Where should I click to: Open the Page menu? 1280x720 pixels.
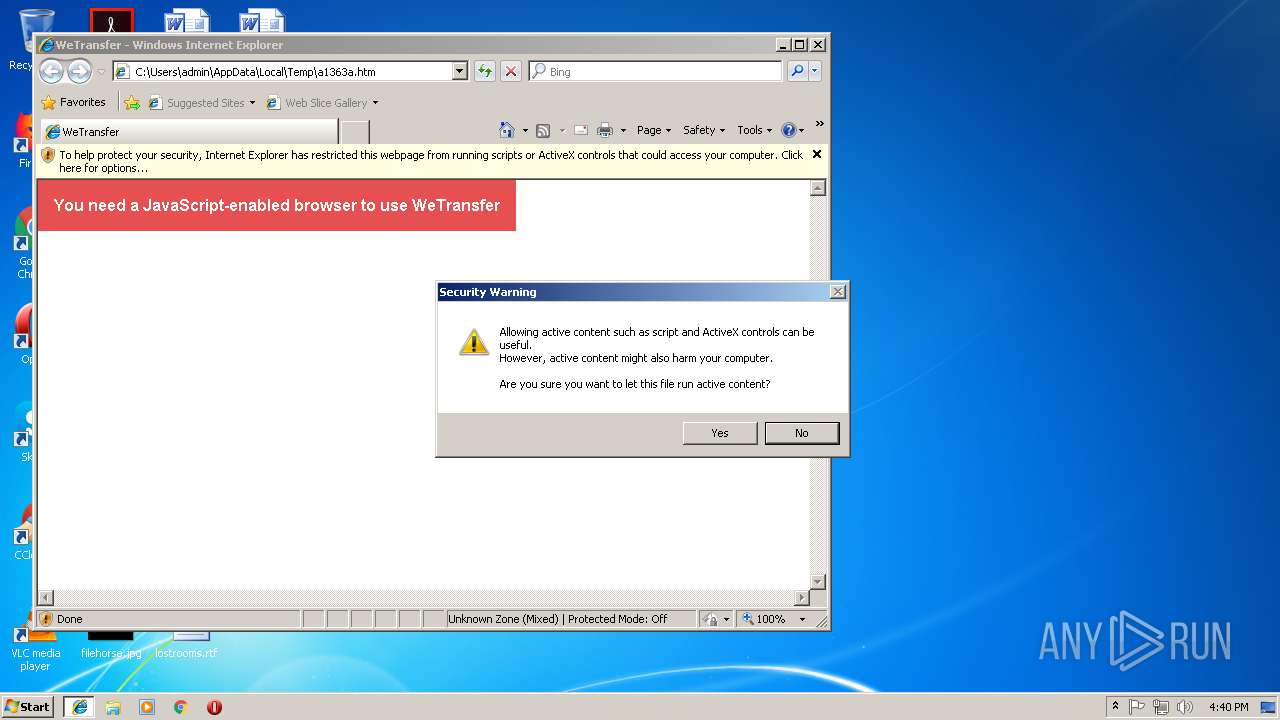tap(653, 130)
